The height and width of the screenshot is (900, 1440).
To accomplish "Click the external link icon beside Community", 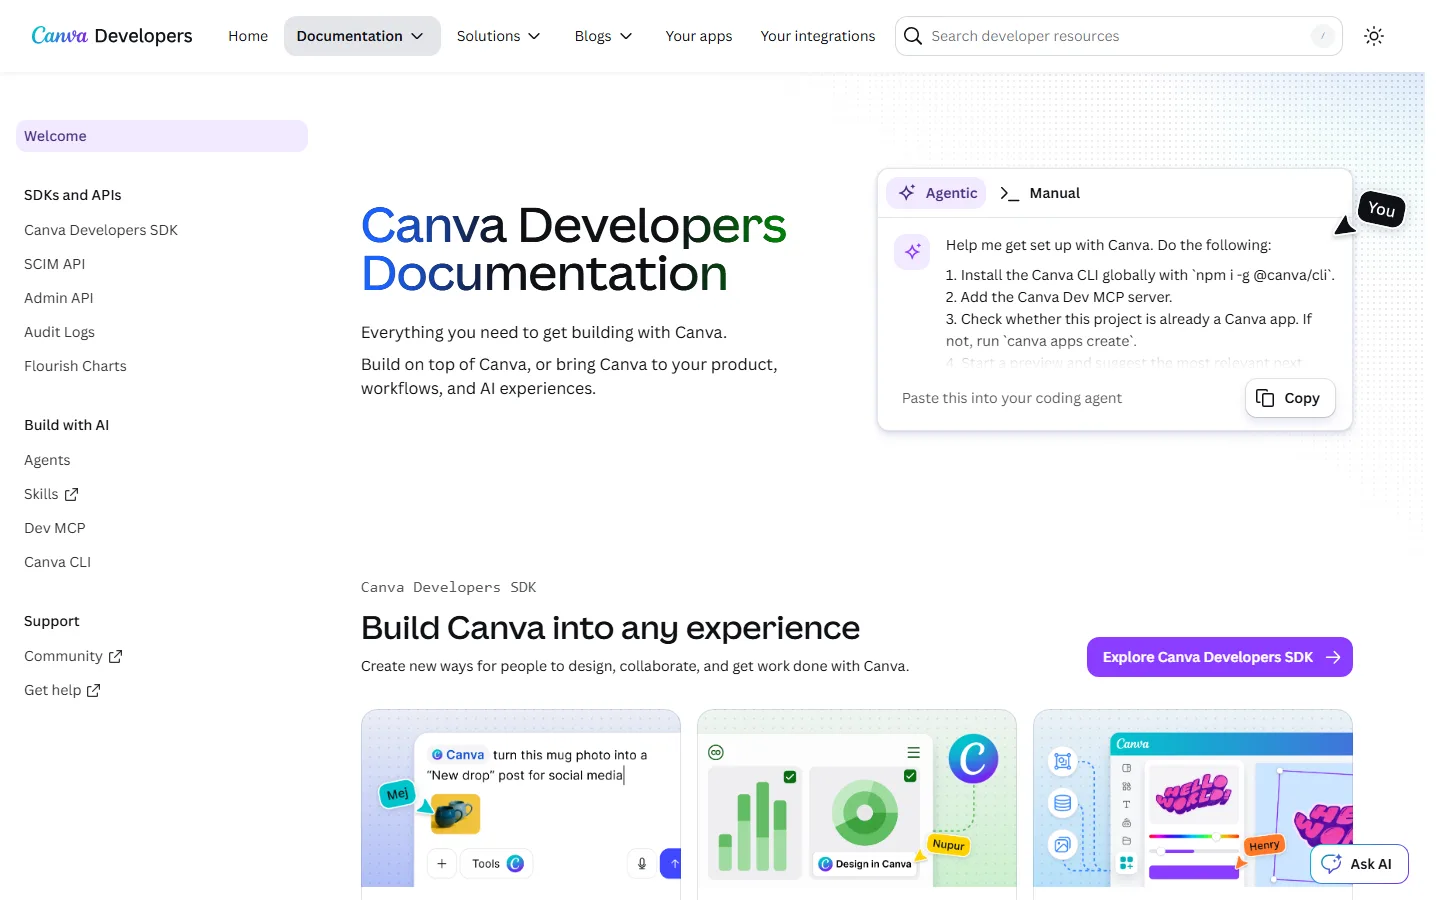I will (x=115, y=656).
